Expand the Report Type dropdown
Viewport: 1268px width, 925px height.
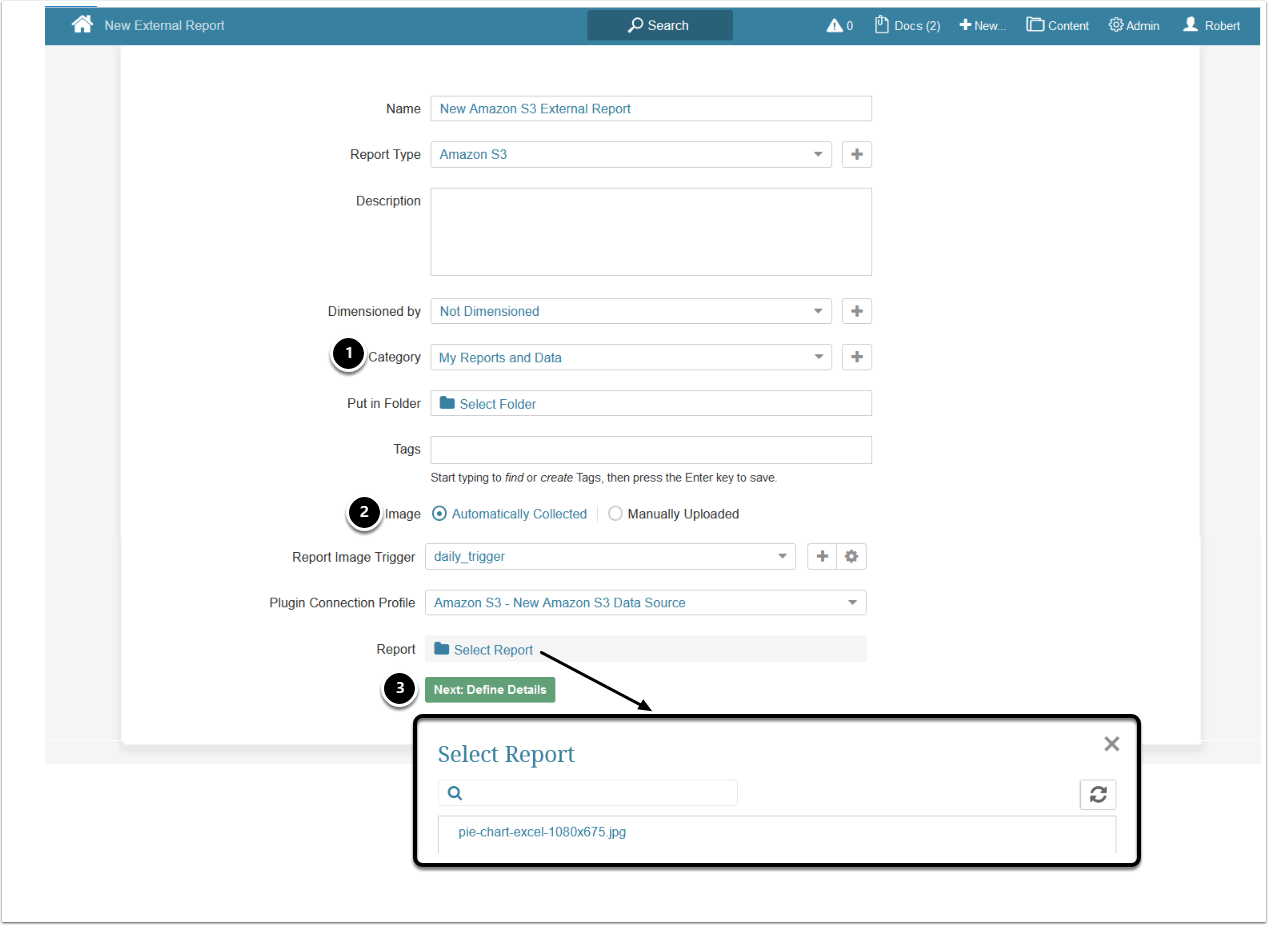[631, 154]
